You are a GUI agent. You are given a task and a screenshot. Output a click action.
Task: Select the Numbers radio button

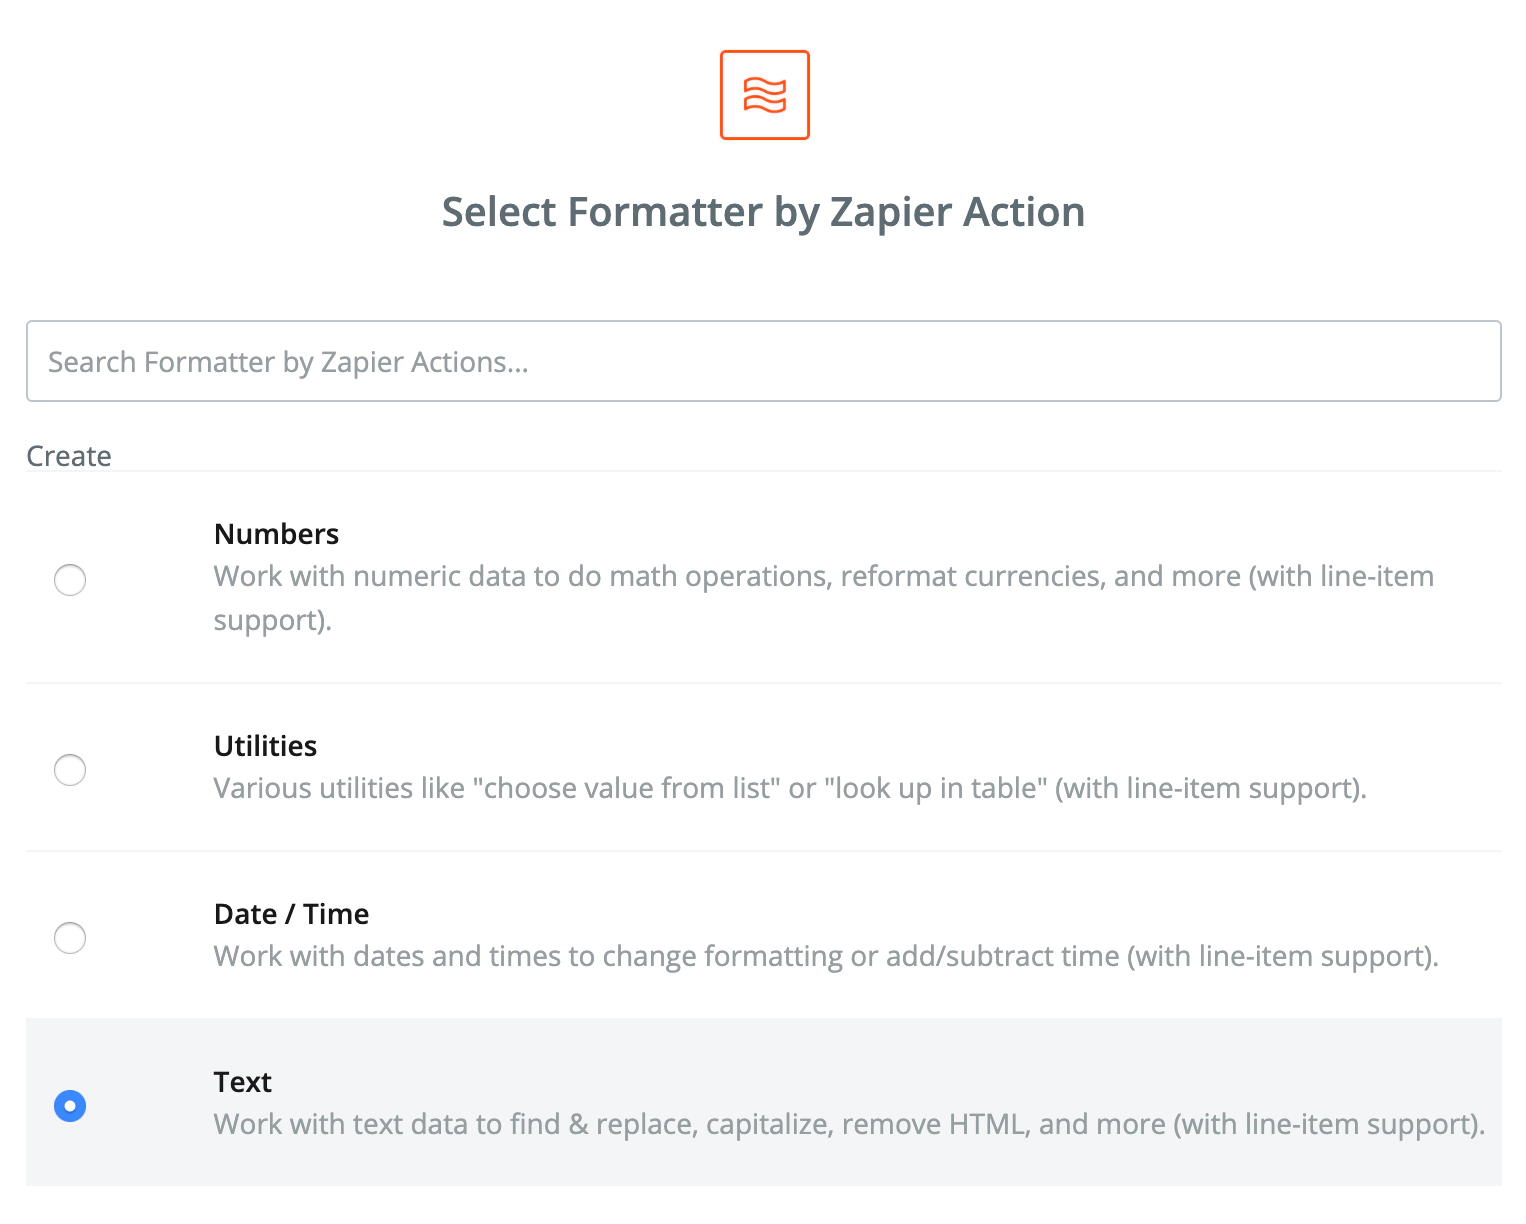pyautogui.click(x=70, y=580)
